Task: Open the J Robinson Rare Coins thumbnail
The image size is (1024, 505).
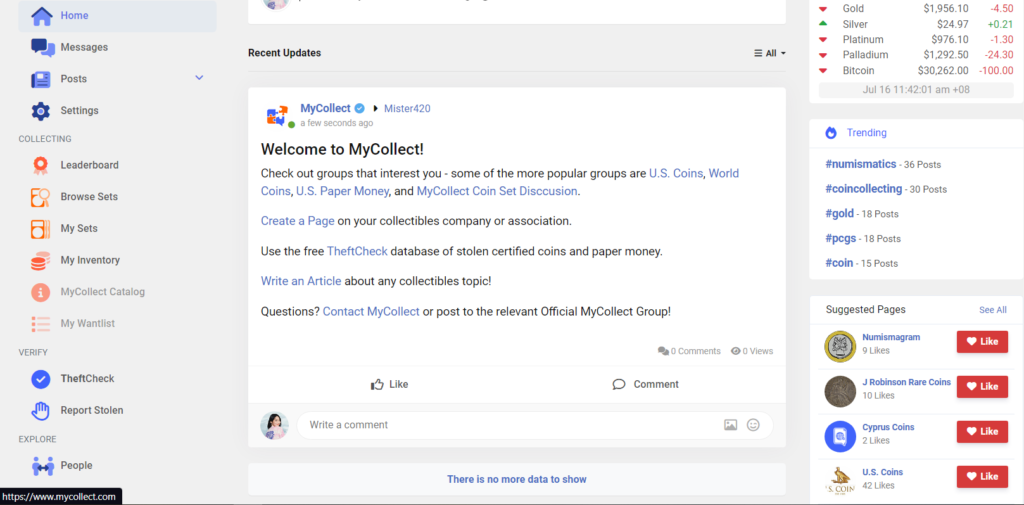Action: tap(840, 391)
